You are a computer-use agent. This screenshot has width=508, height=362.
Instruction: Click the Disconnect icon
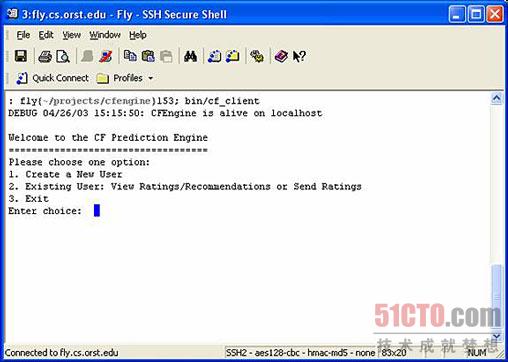pyautogui.click(x=106, y=56)
